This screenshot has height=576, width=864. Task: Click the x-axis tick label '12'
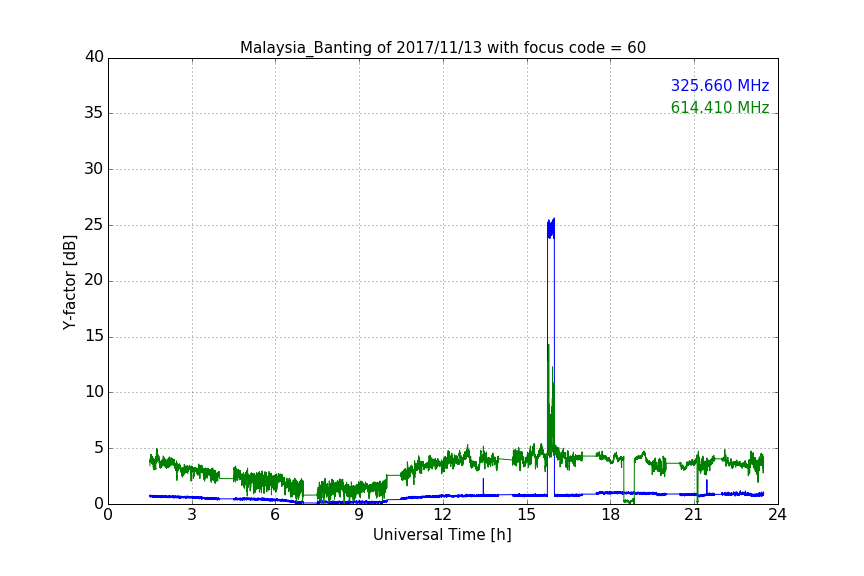point(442,515)
